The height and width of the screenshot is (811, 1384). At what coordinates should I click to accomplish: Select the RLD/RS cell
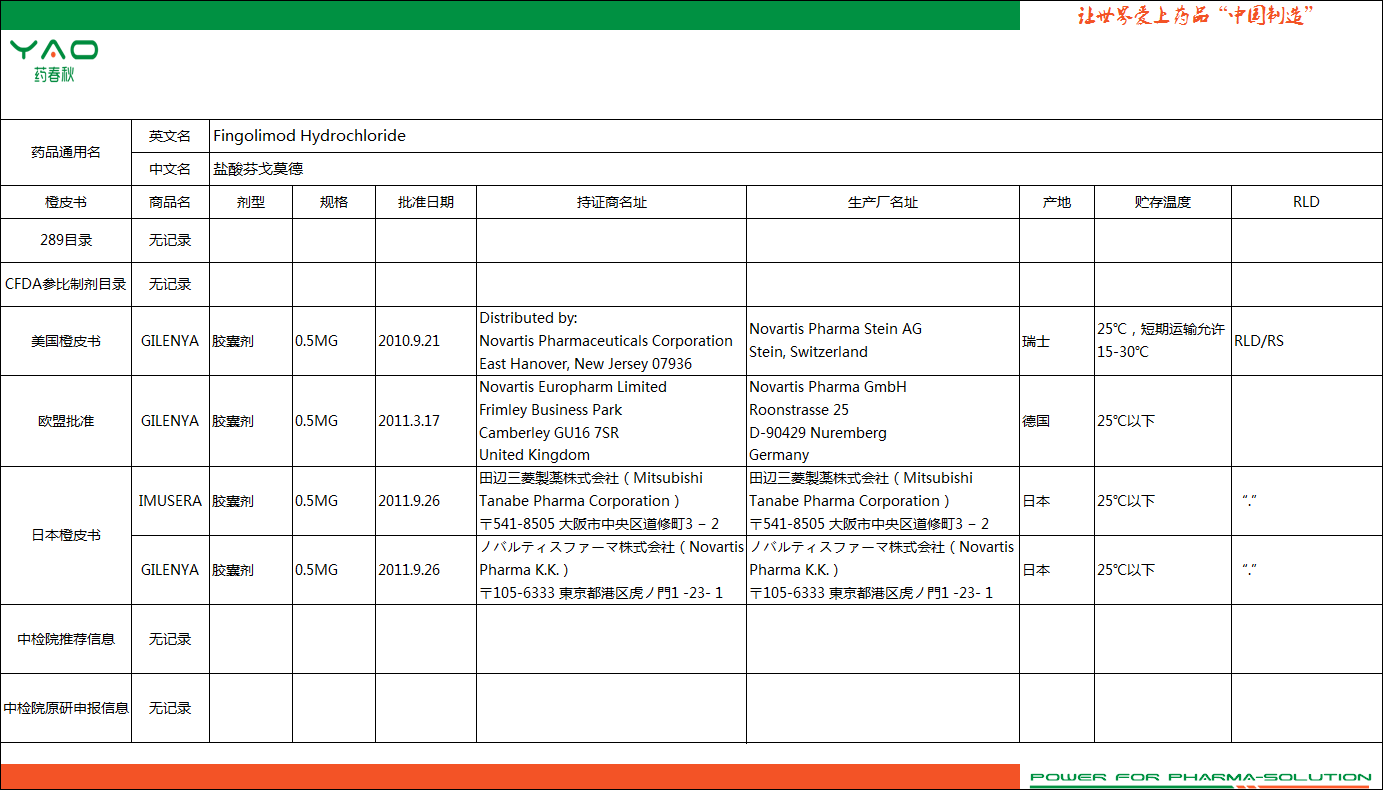coord(1306,341)
